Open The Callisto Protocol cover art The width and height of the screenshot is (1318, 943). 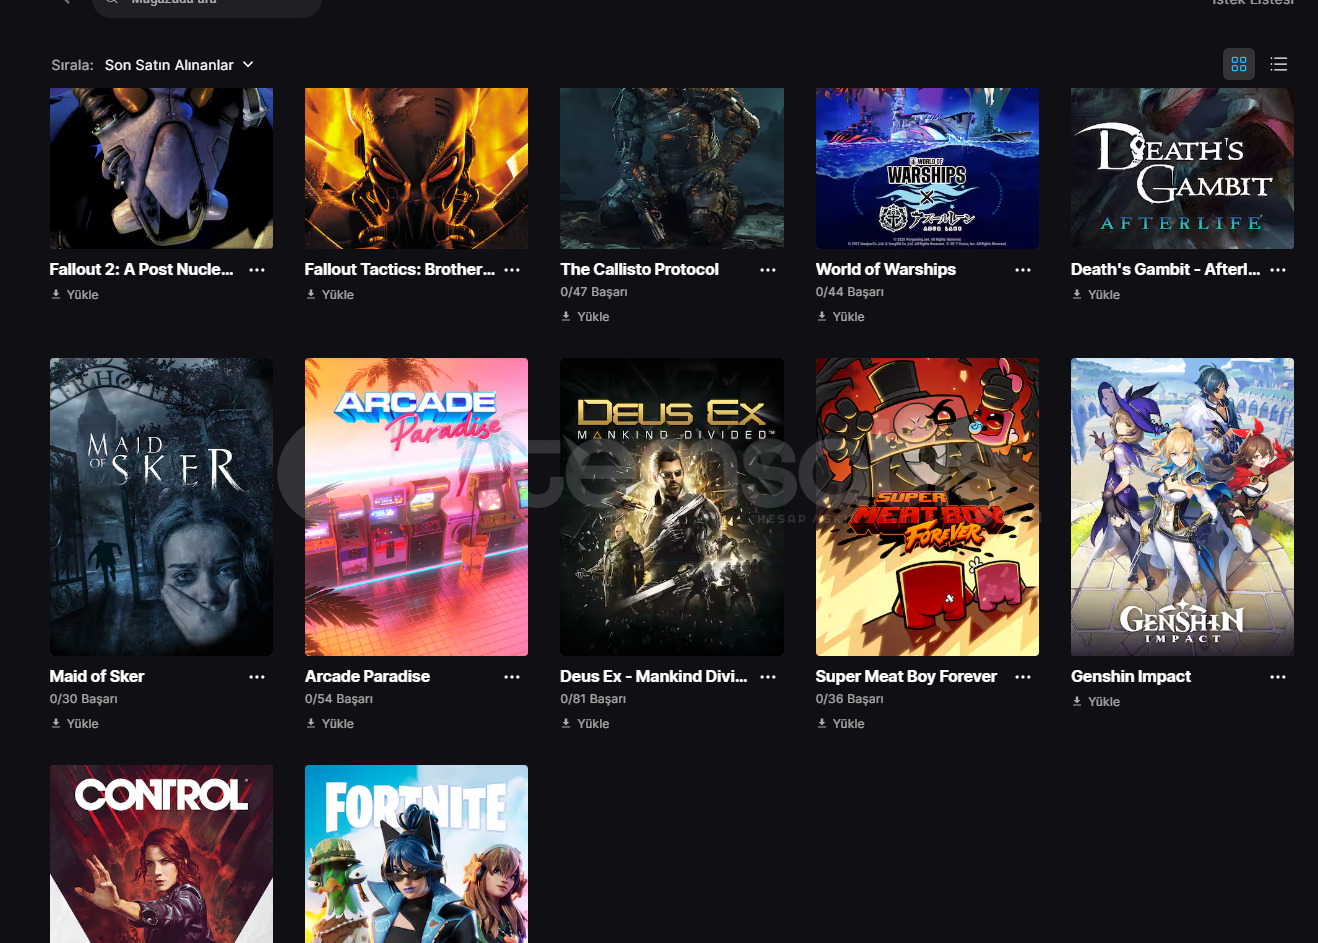pos(672,168)
